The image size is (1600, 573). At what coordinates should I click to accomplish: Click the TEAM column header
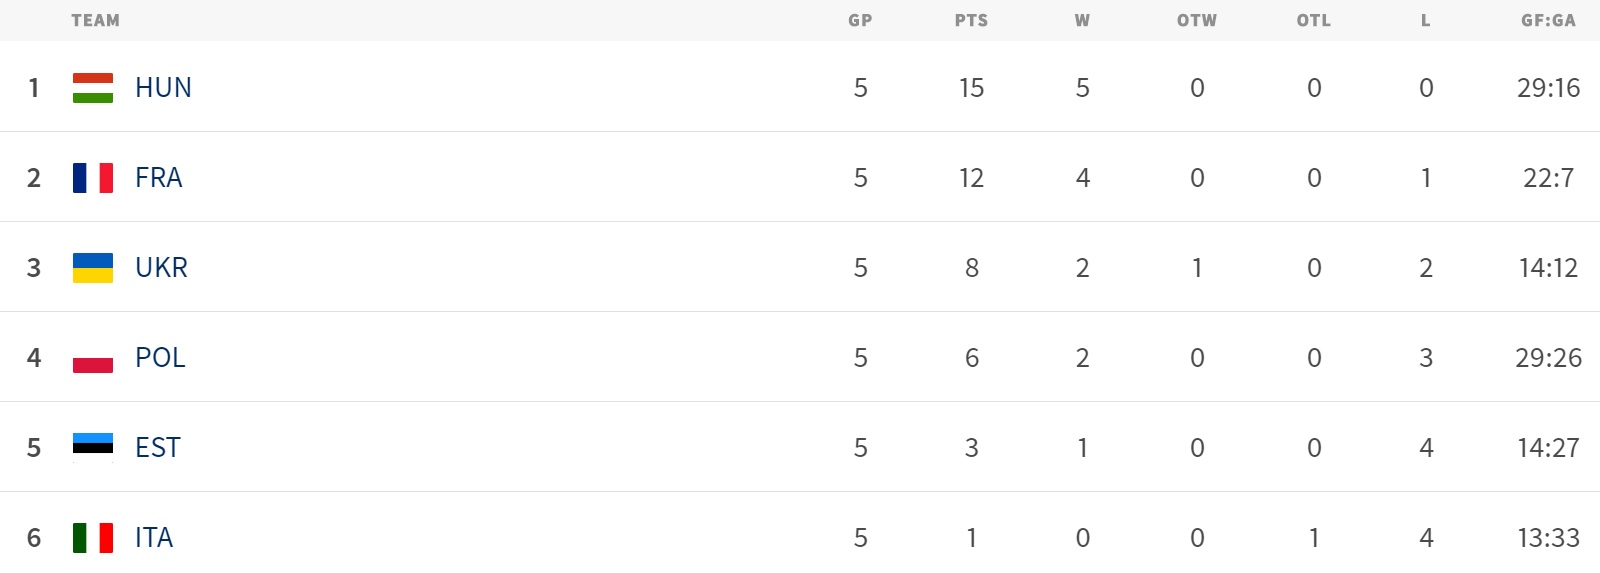[x=96, y=20]
